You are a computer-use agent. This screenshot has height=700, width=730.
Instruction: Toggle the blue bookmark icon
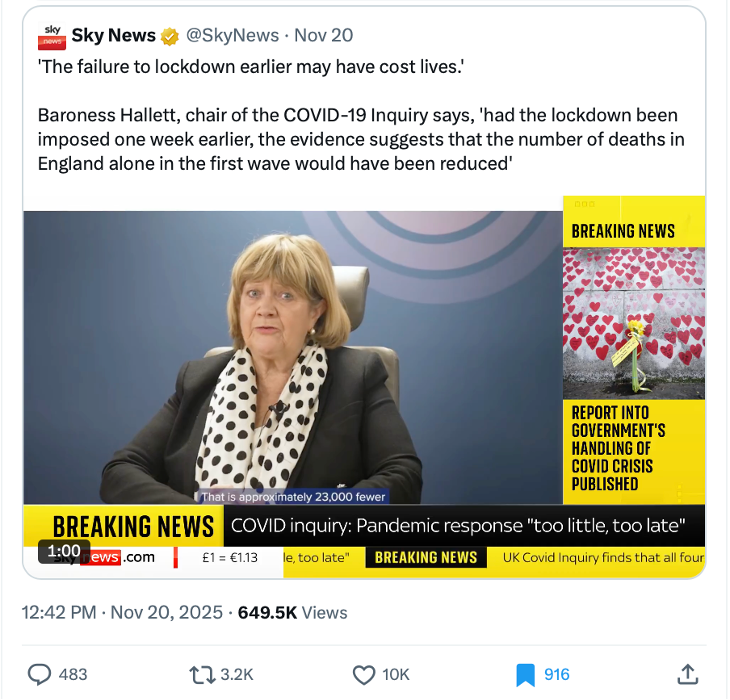point(525,675)
